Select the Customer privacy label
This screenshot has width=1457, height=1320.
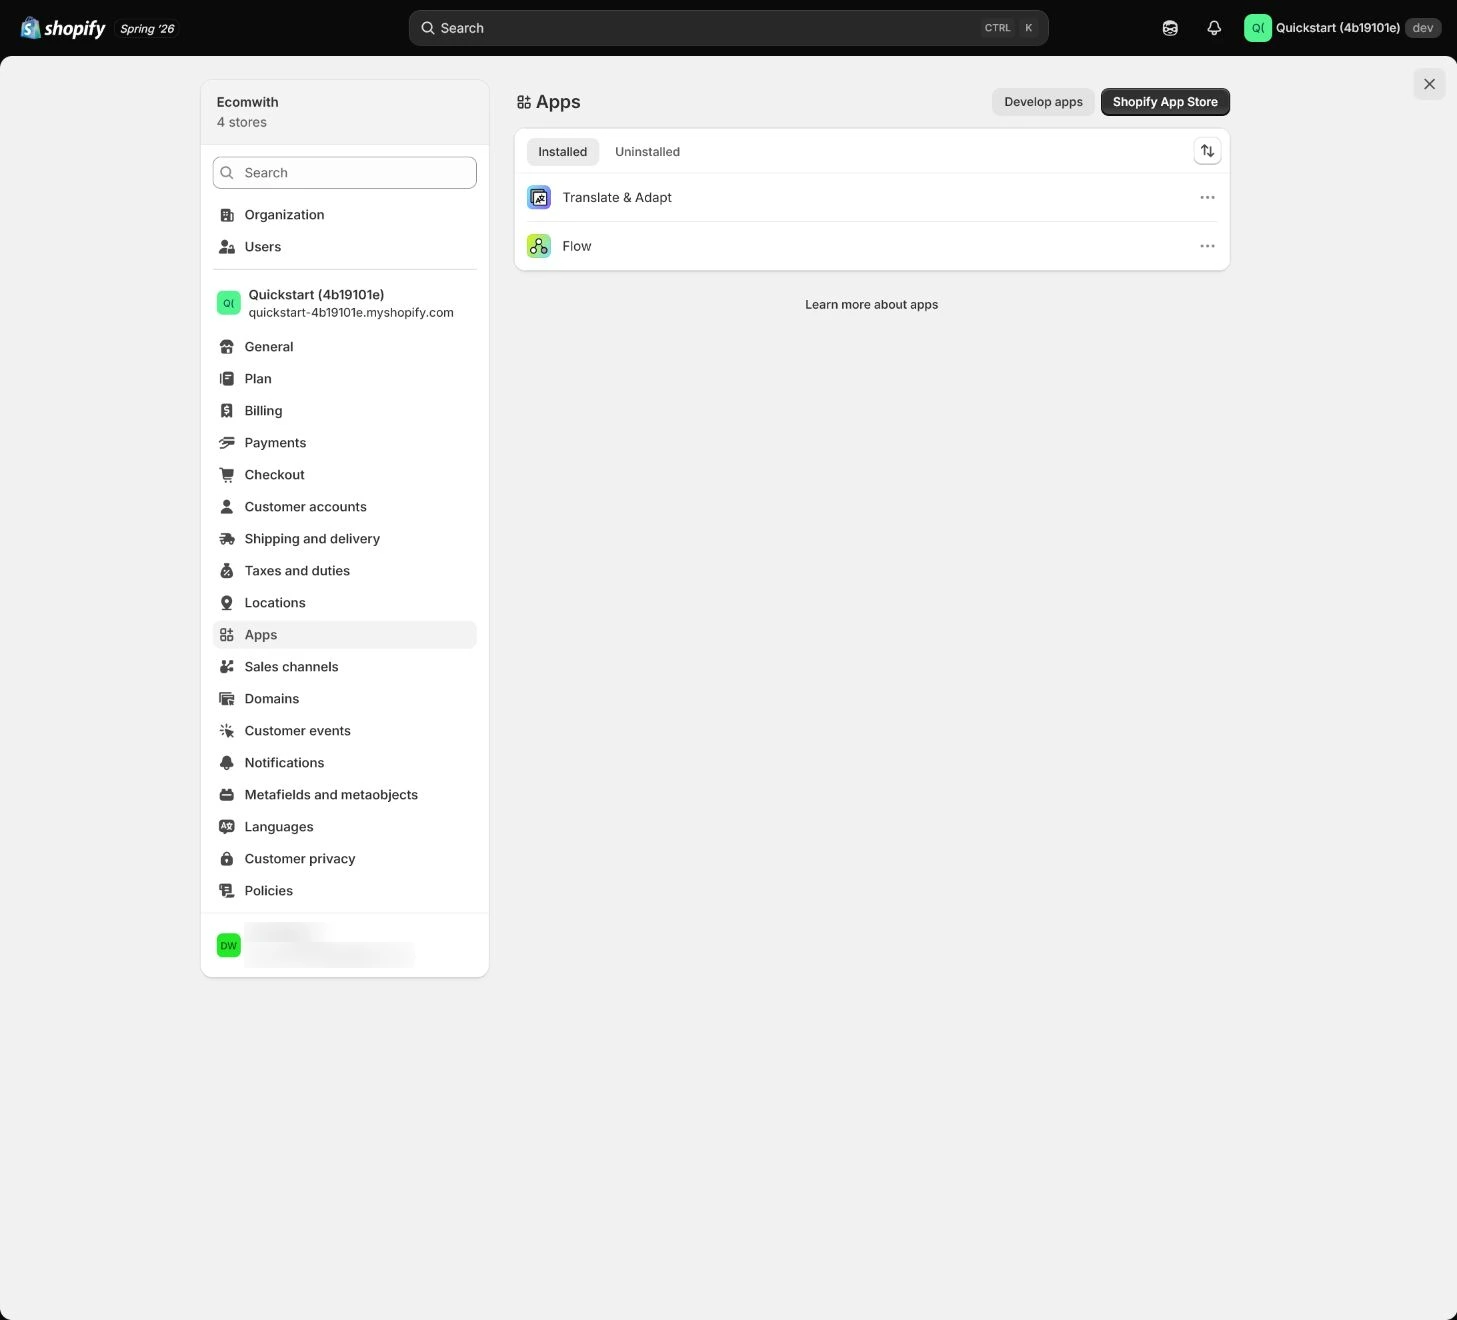[x=300, y=859]
